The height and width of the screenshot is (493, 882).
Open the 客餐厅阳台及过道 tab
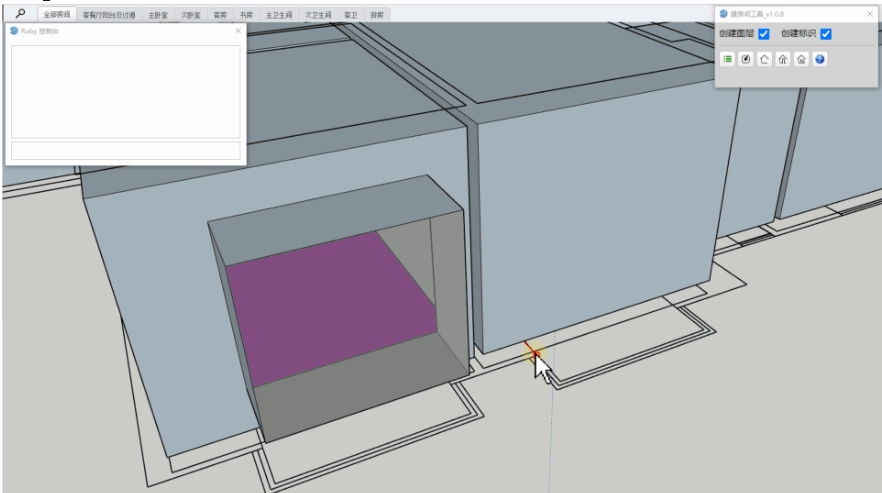pos(109,16)
